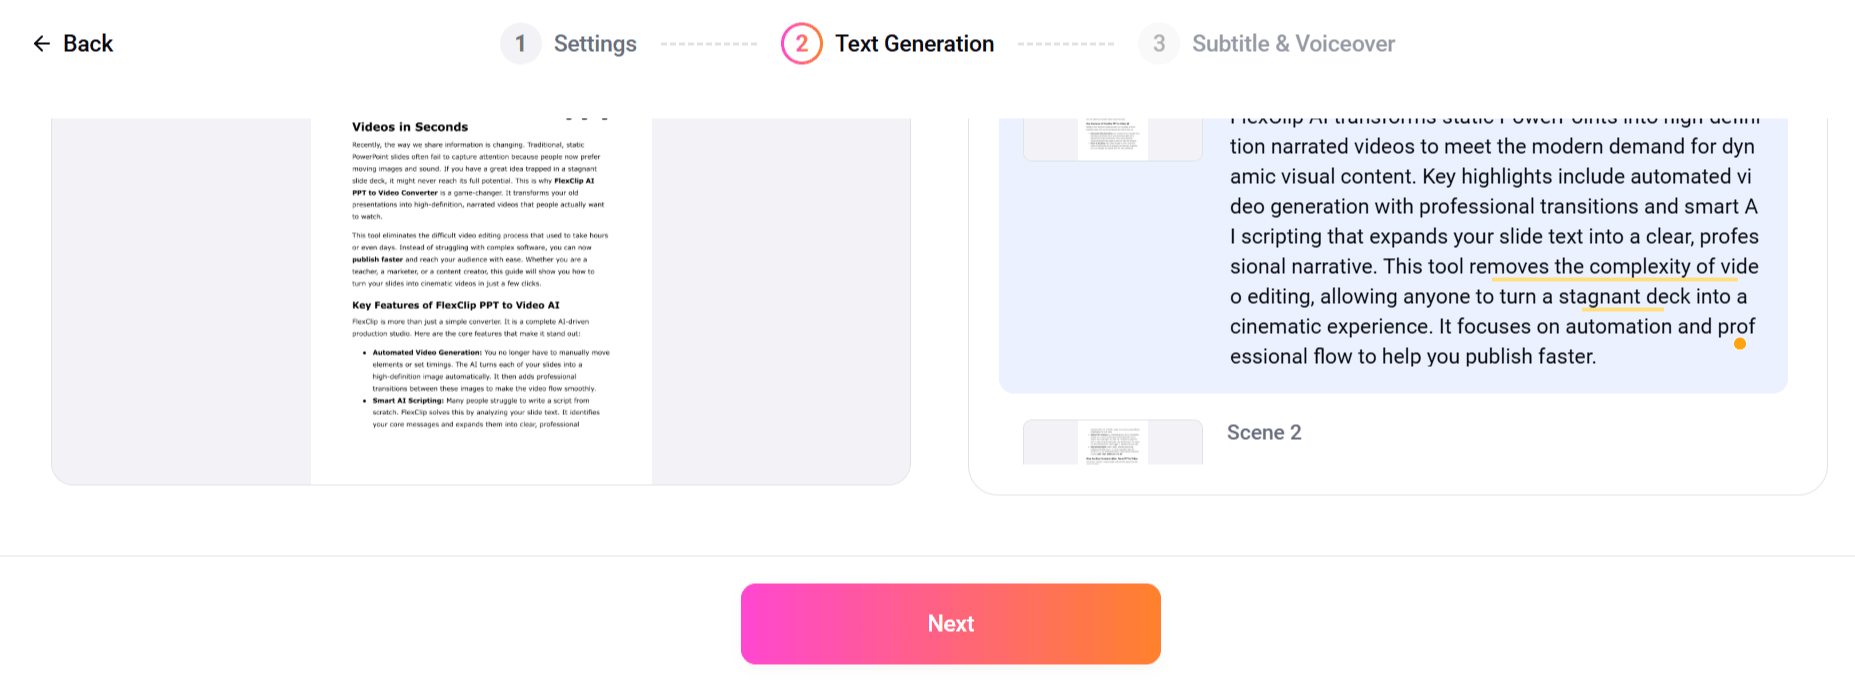This screenshot has width=1855, height=690.
Task: Click the highlighted circle 2 step indicator
Action: (802, 43)
